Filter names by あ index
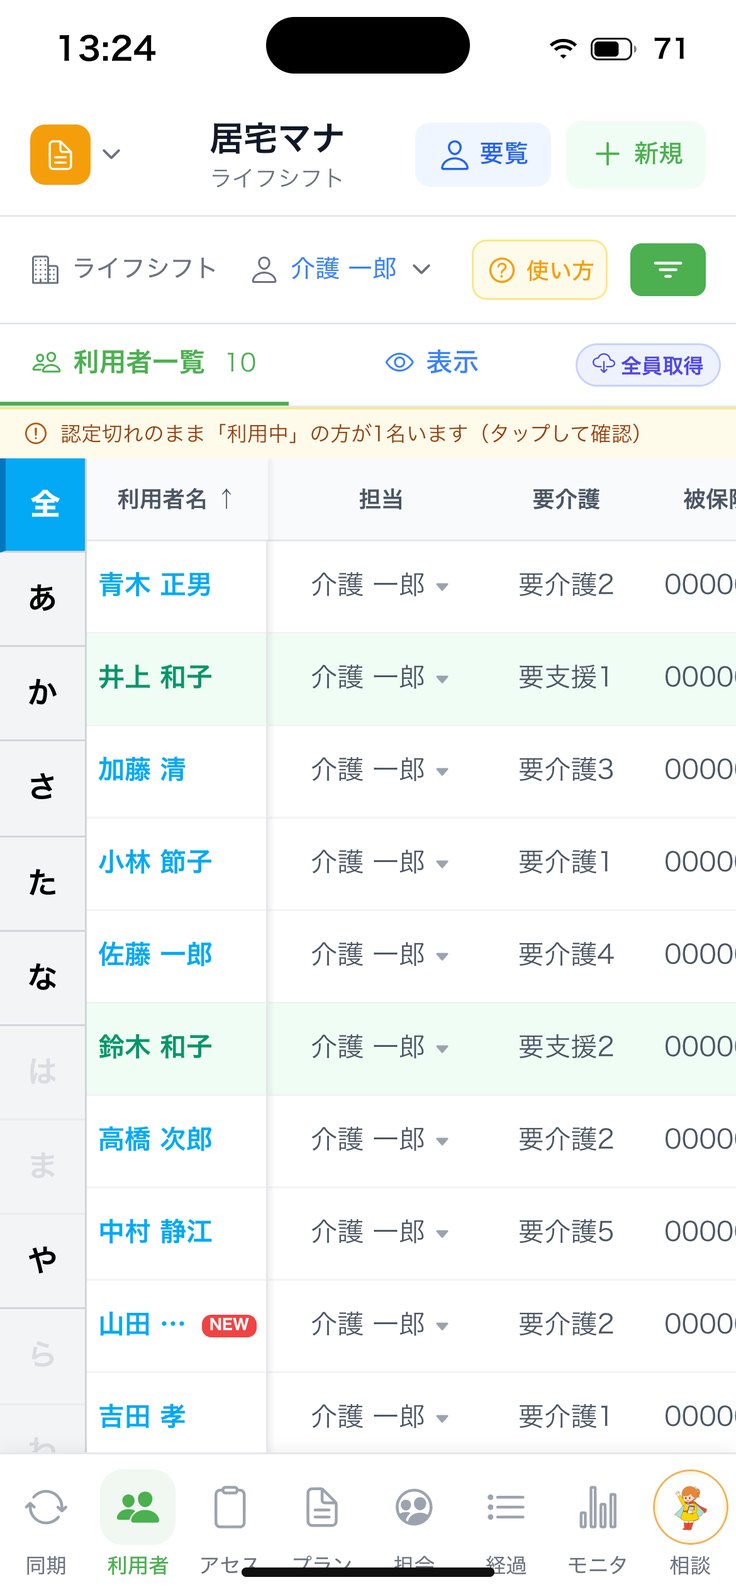Image resolution: width=736 pixels, height=1592 pixels. [x=43, y=598]
